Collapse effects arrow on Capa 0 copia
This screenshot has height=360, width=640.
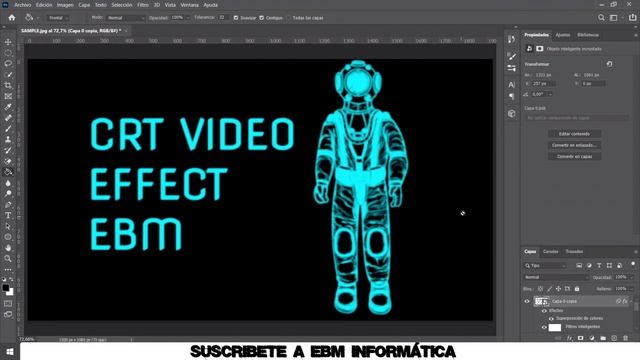tap(631, 301)
